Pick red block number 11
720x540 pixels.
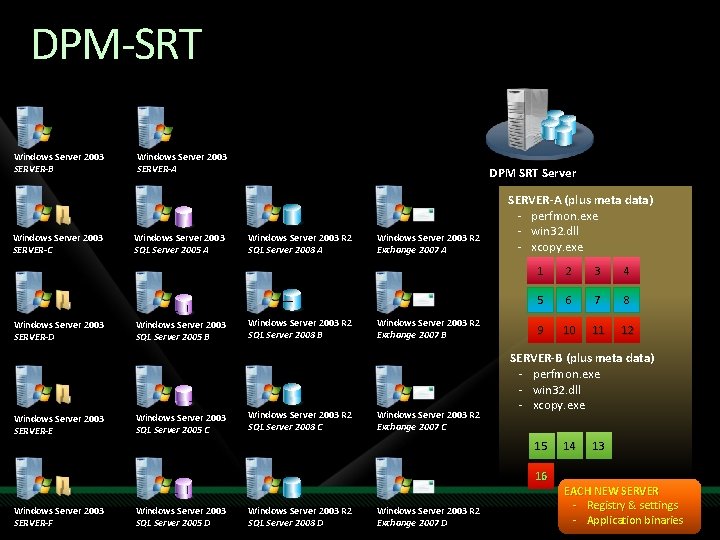[x=598, y=330]
